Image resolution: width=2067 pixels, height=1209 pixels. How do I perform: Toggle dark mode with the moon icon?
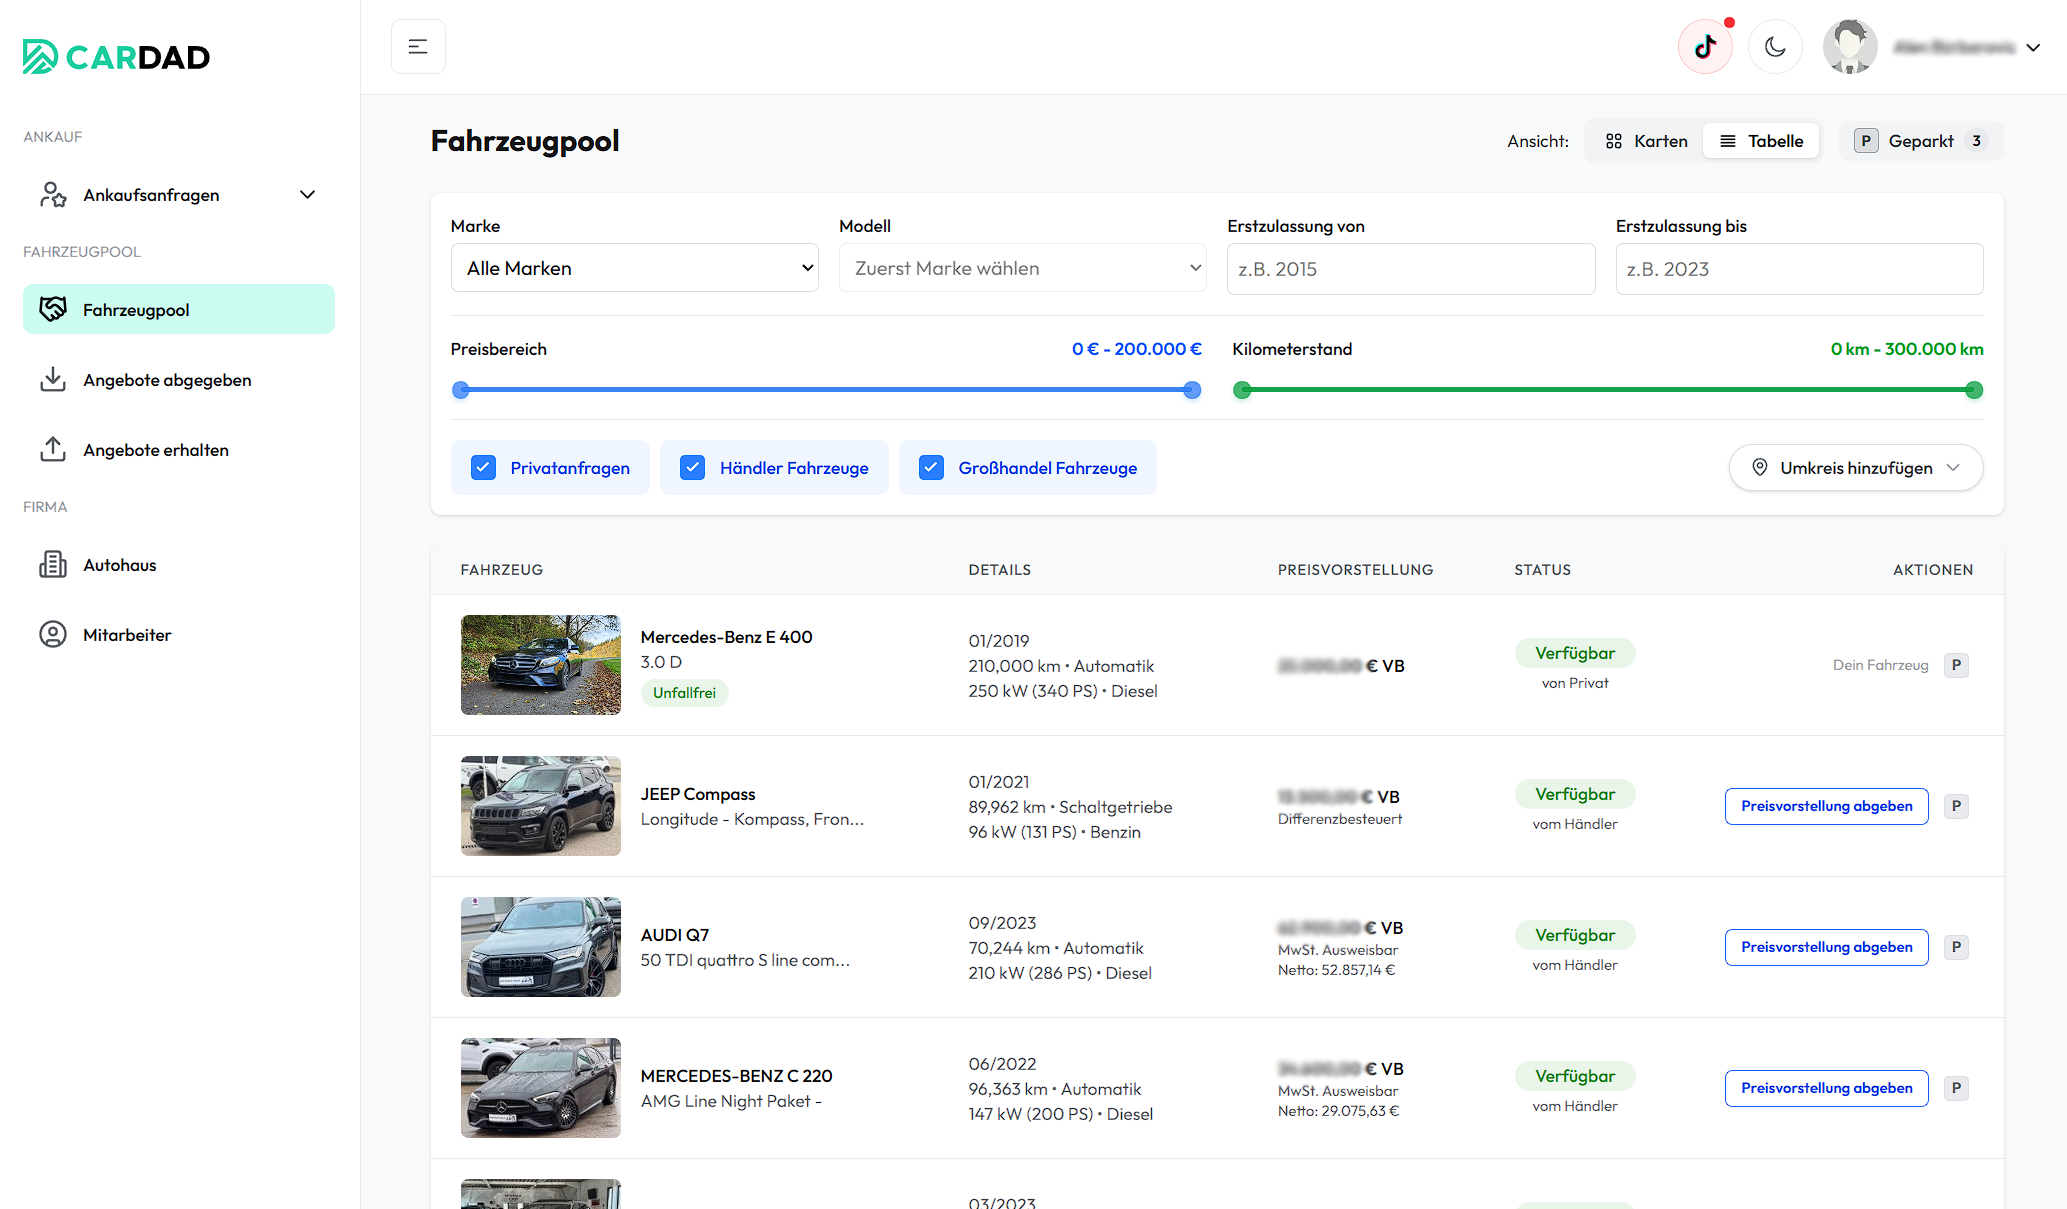(x=1775, y=47)
